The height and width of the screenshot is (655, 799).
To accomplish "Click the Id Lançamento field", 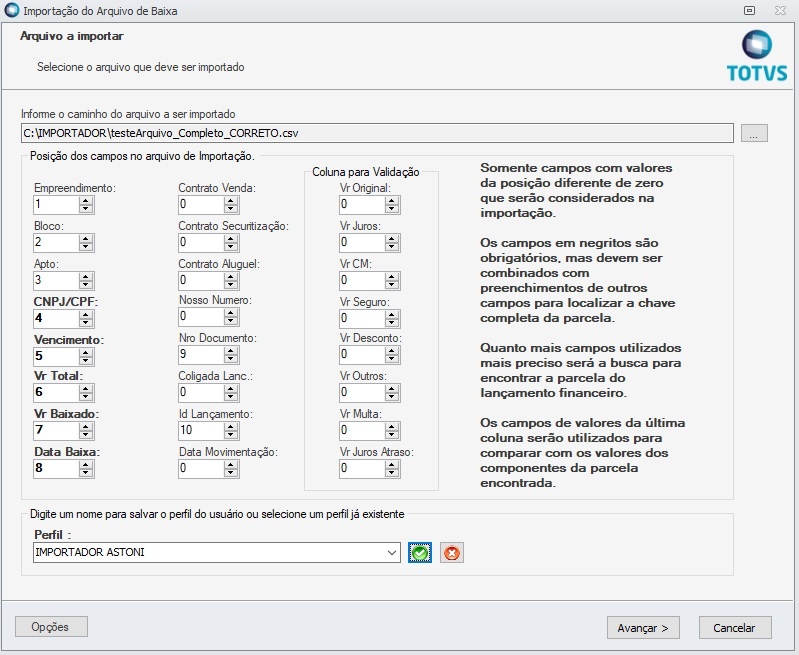I will (201, 431).
